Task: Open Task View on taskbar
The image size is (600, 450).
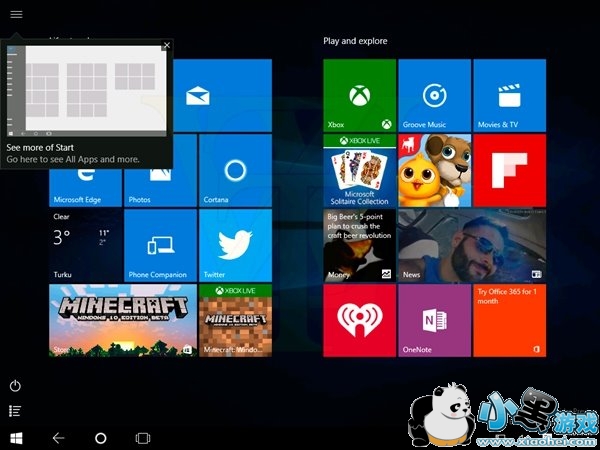Action: [143, 438]
